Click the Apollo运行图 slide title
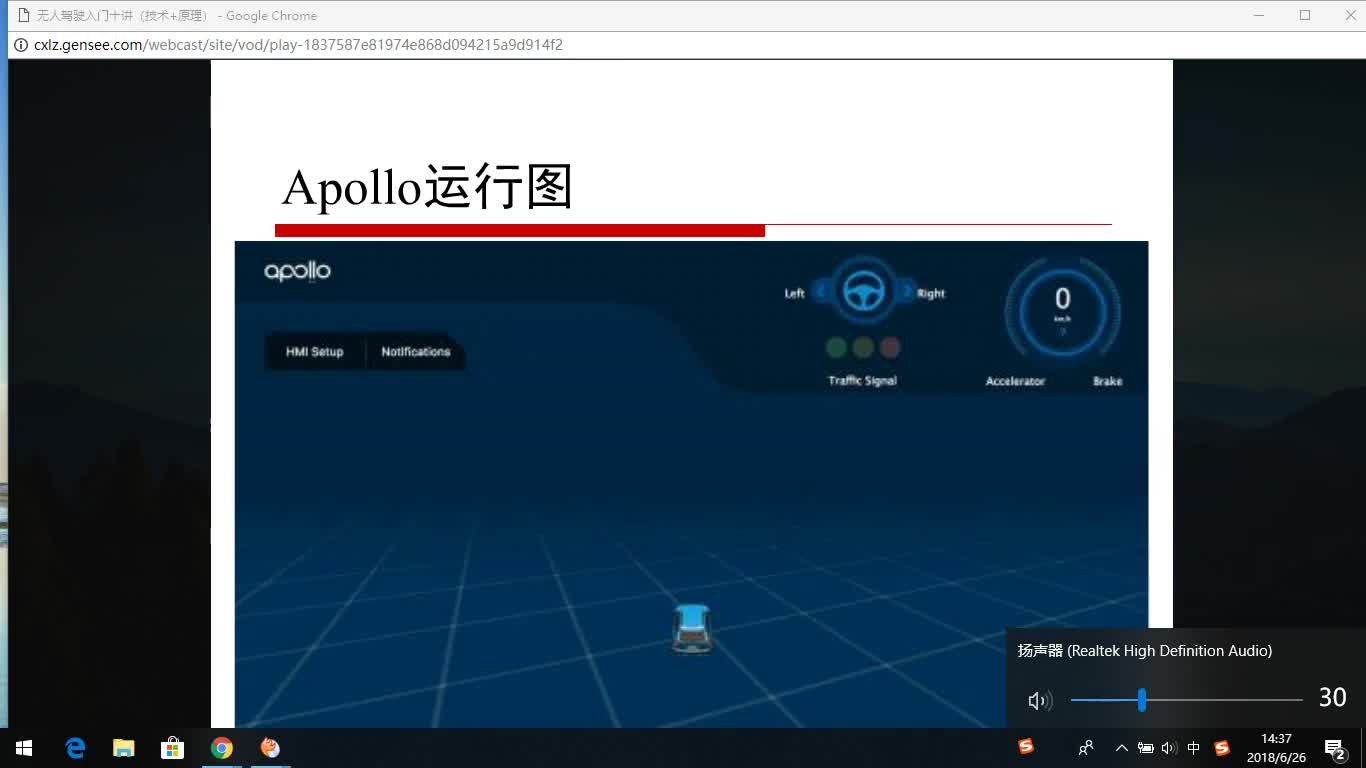The height and width of the screenshot is (768, 1366). click(427, 187)
